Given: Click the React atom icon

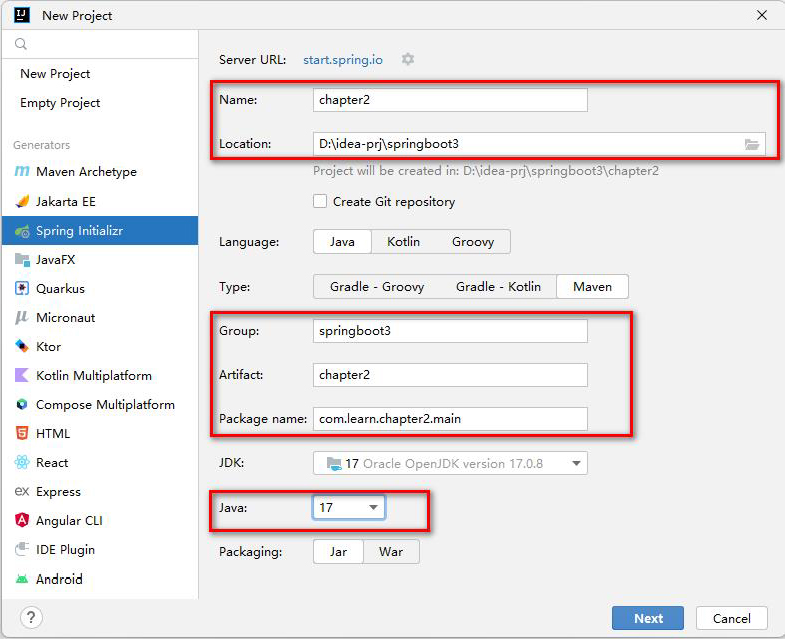Looking at the screenshot, I should [x=22, y=462].
